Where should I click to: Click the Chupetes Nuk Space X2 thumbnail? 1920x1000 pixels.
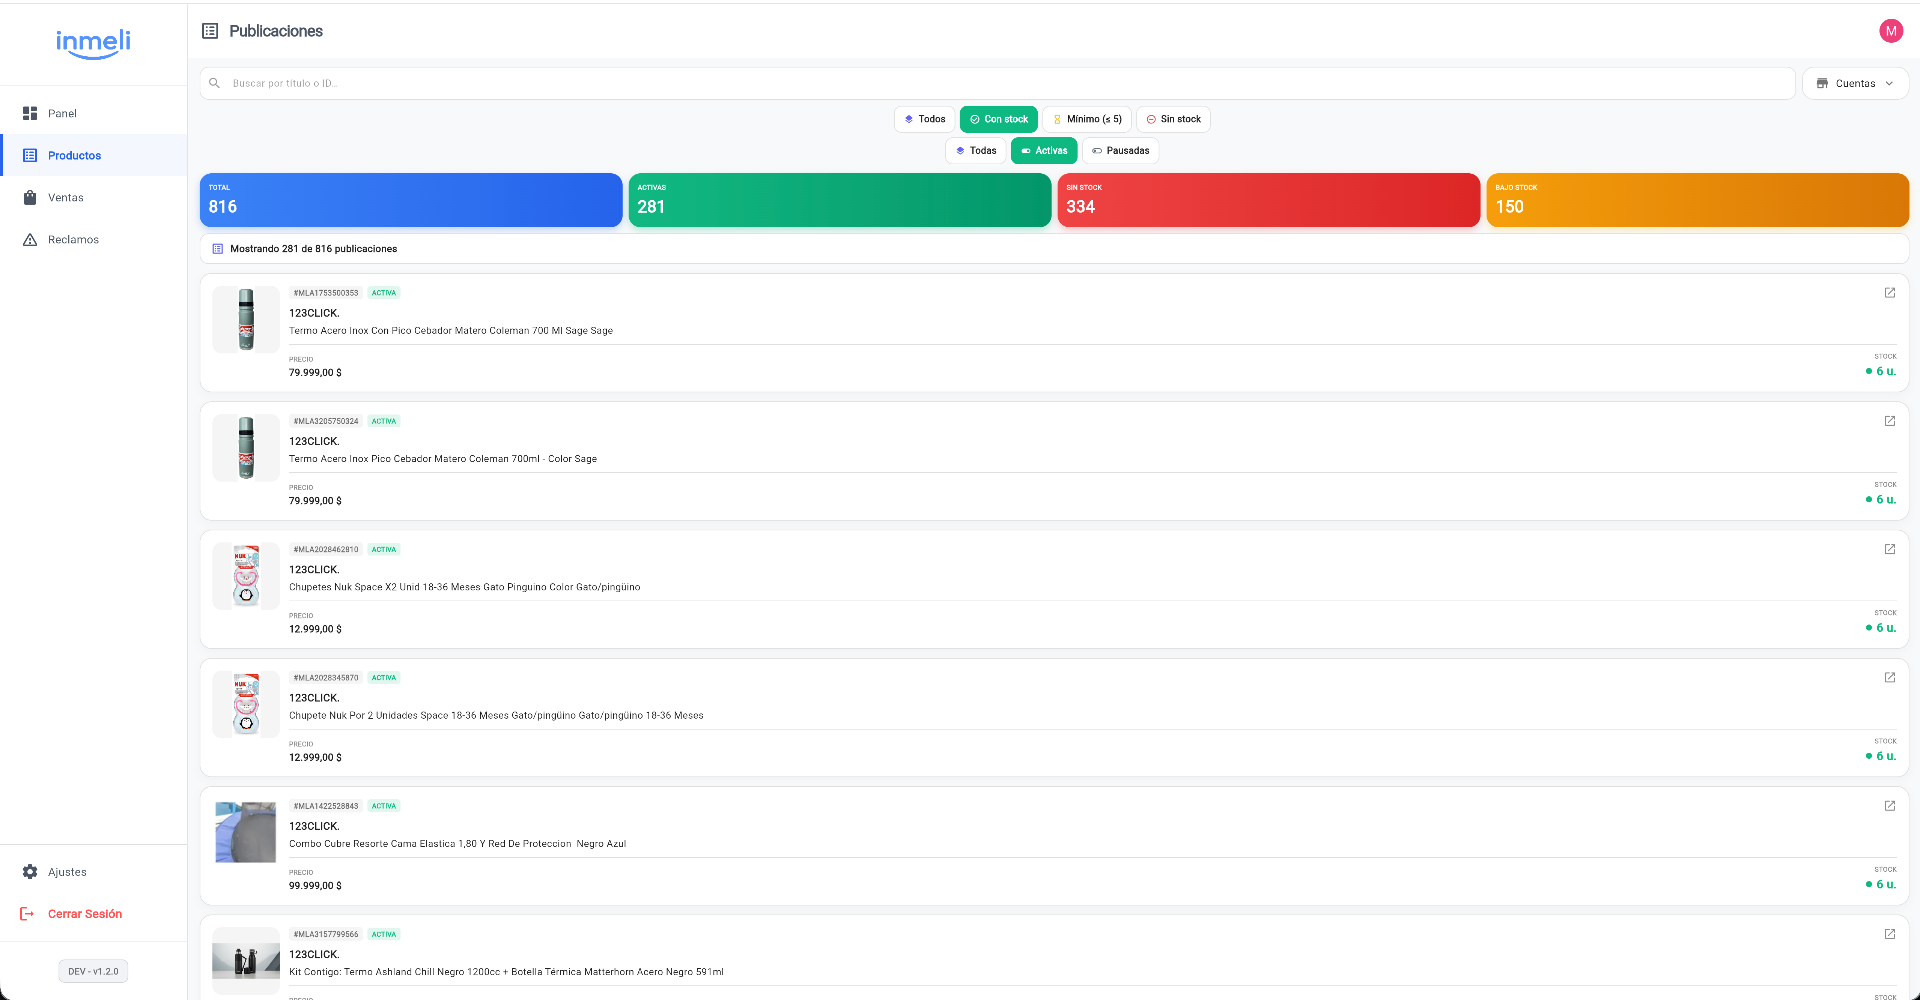pos(246,576)
